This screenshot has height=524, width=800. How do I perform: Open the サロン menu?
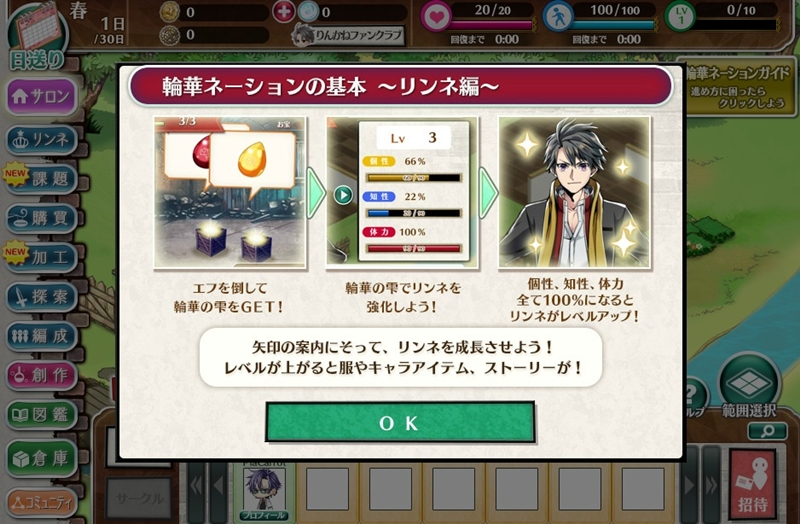41,96
